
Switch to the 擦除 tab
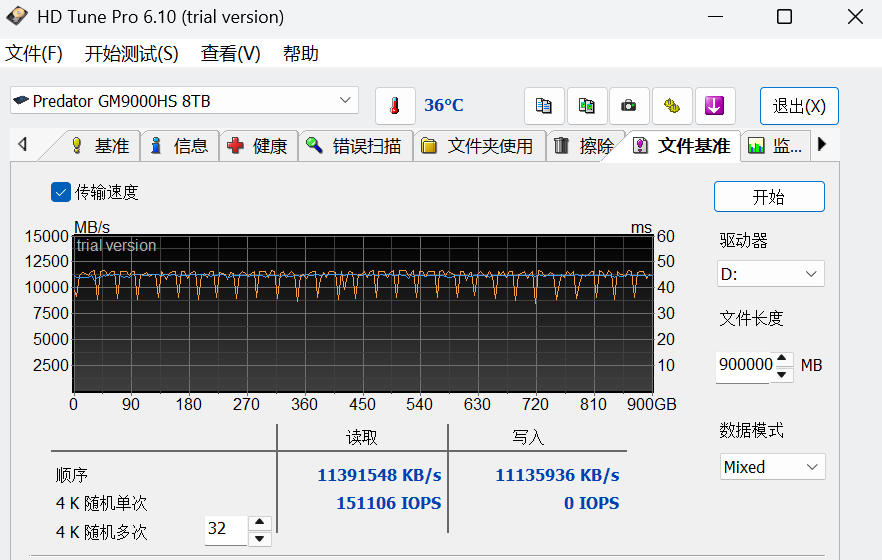click(585, 146)
